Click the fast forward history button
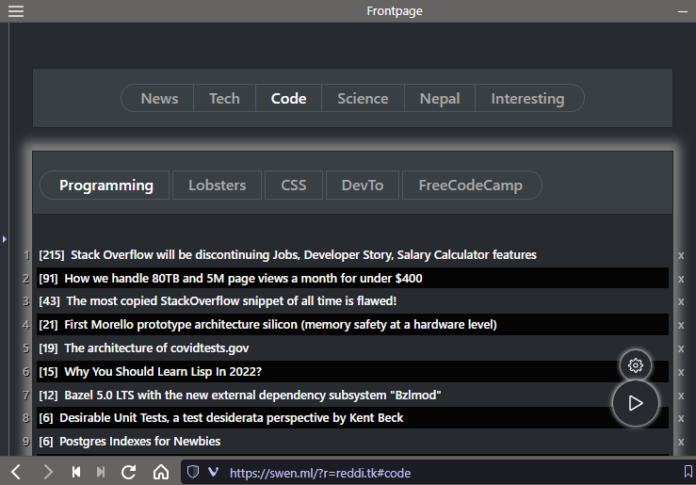The width and height of the screenshot is (696, 485). pyautogui.click(x=101, y=472)
